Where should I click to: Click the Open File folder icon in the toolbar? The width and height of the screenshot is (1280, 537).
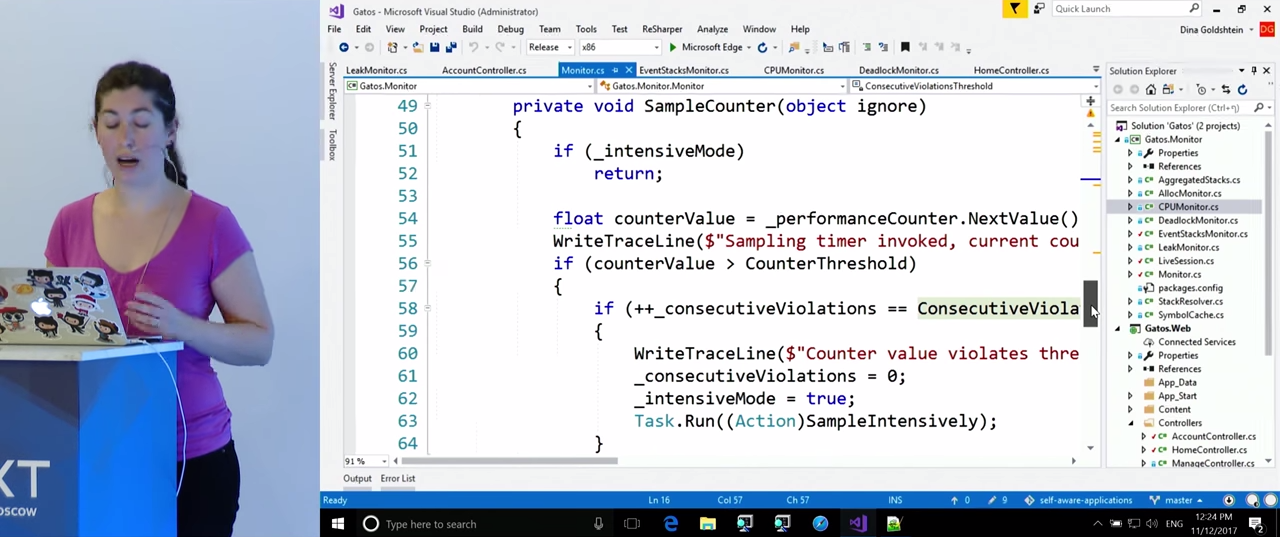coord(418,48)
